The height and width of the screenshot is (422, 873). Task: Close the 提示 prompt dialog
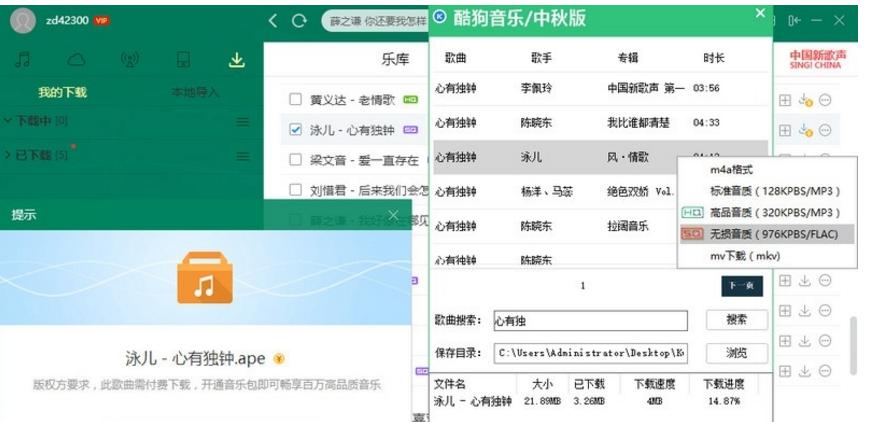click(394, 215)
